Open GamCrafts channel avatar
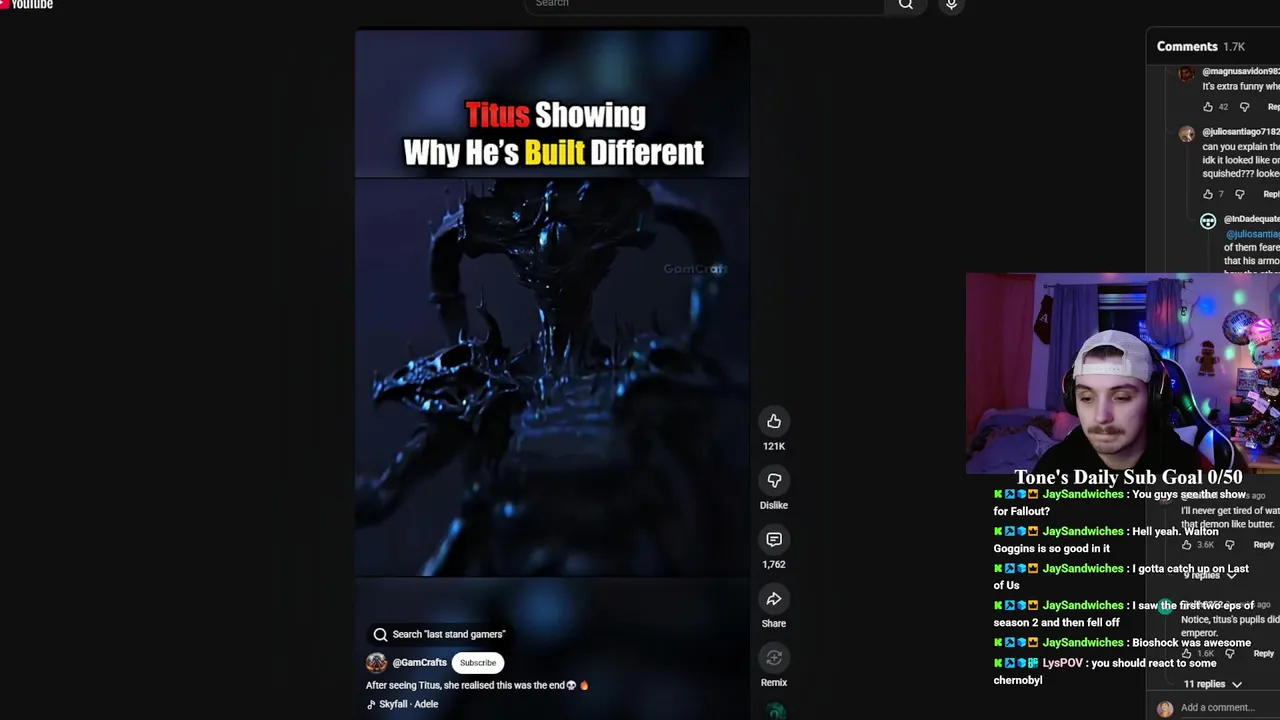Image resolution: width=1280 pixels, height=720 pixels. pyautogui.click(x=376, y=663)
